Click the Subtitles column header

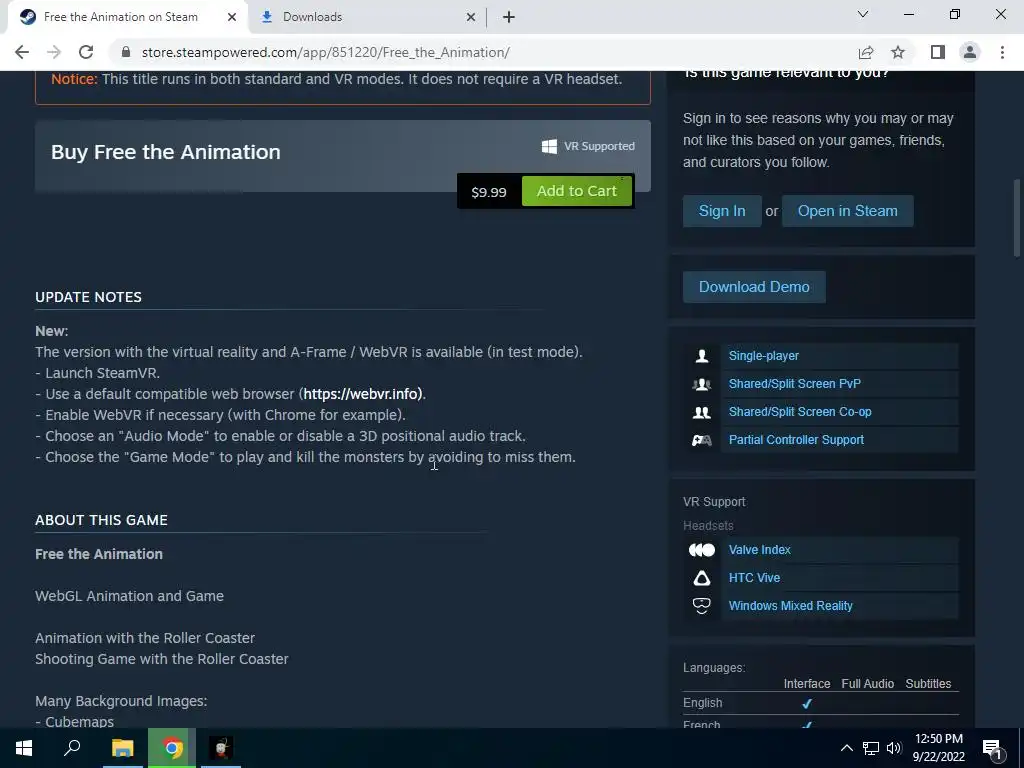pyautogui.click(x=928, y=684)
